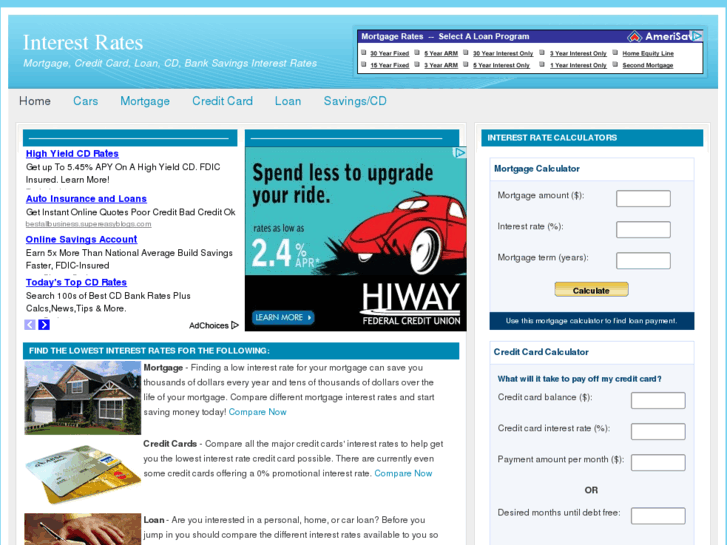The width and height of the screenshot is (727, 545).
Task: Click the AdChoices icon on the AmeriSave banner
Action: coord(696,36)
